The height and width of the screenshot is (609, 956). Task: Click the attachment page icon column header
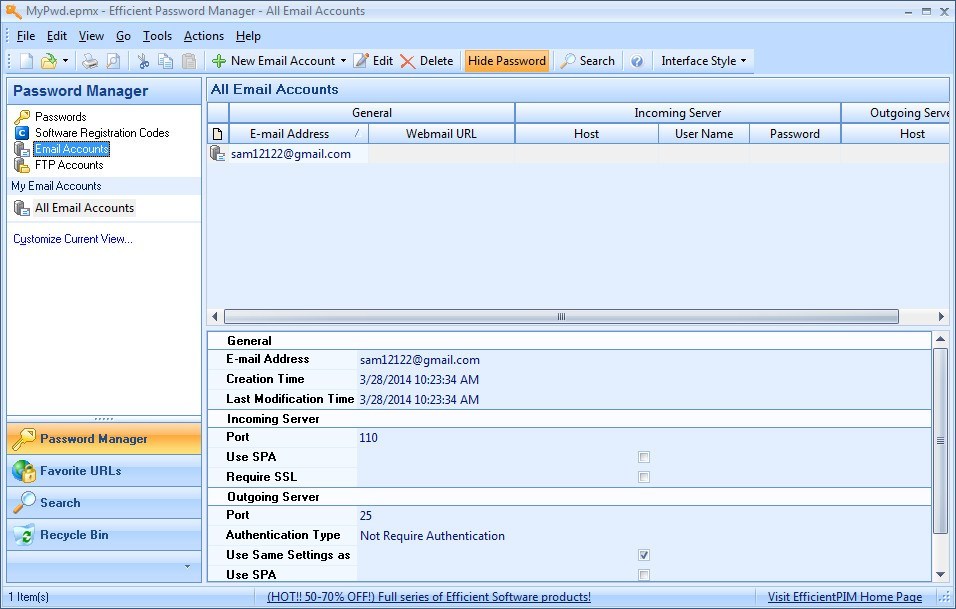[x=218, y=134]
